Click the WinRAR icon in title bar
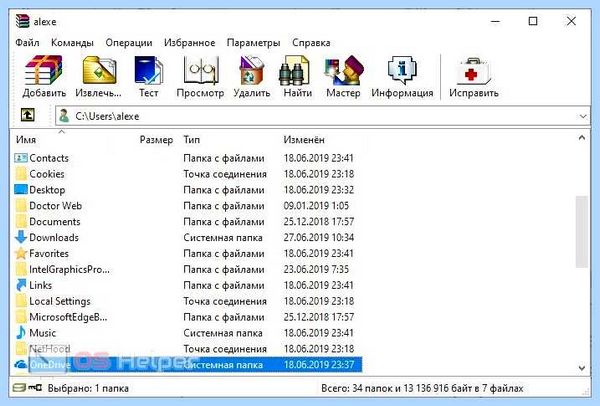This screenshot has height=406, width=600. (22, 21)
